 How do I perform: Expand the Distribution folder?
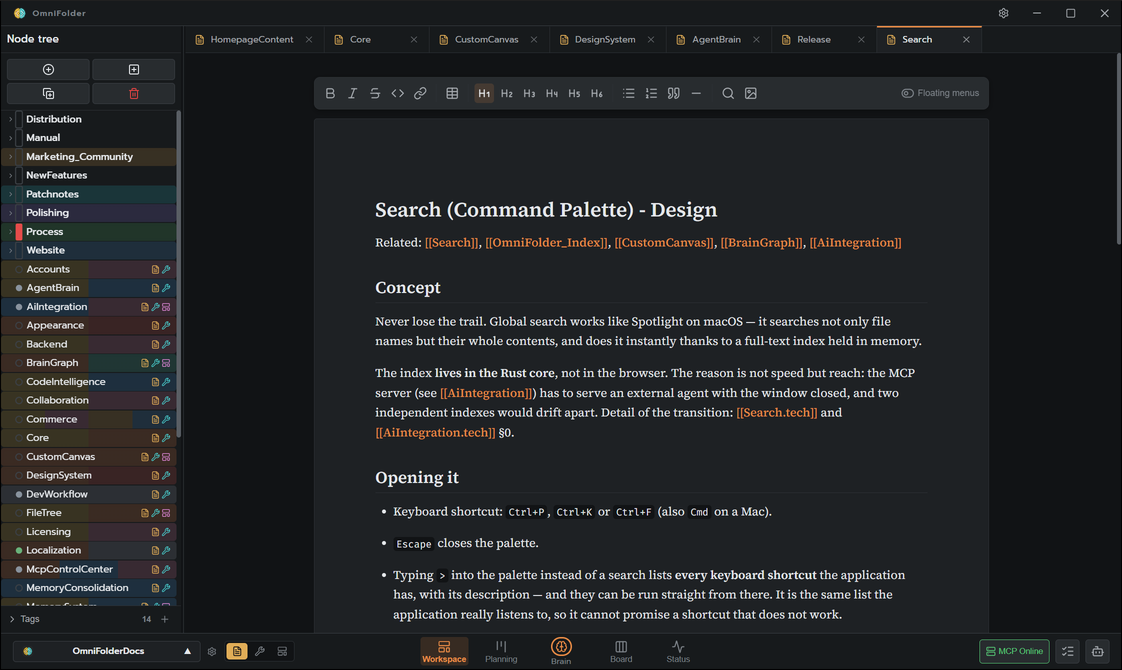tap(11, 119)
